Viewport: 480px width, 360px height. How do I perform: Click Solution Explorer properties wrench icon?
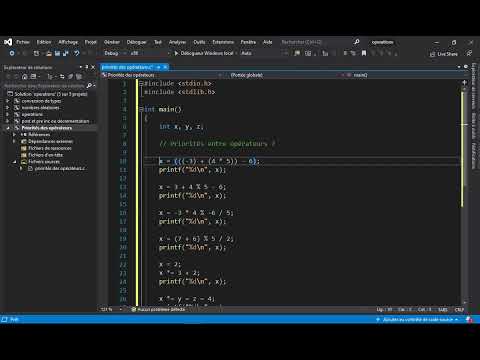click(70, 77)
